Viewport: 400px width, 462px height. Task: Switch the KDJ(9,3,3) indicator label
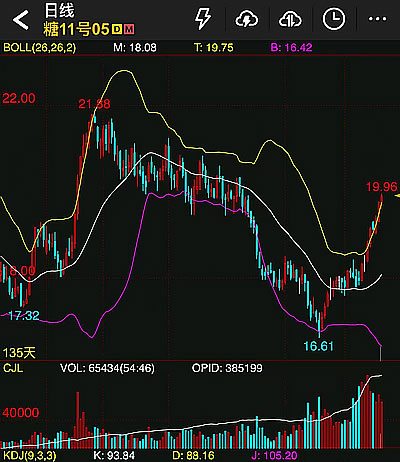[30, 455]
